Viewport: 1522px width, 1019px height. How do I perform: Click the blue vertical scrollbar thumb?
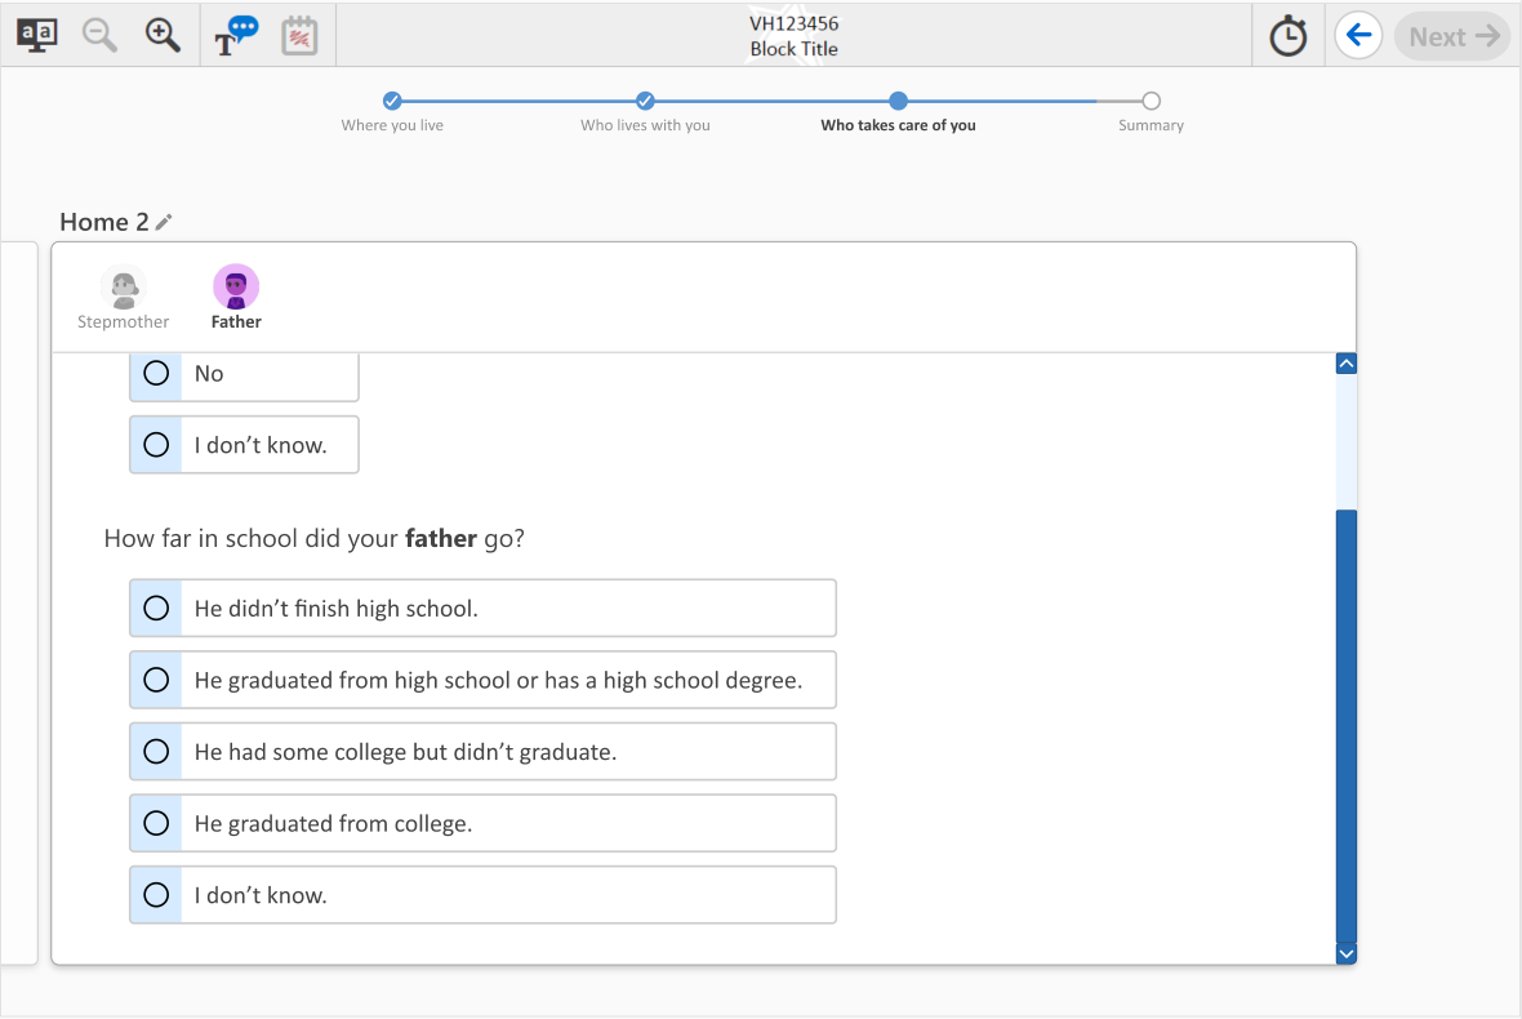[1346, 725]
